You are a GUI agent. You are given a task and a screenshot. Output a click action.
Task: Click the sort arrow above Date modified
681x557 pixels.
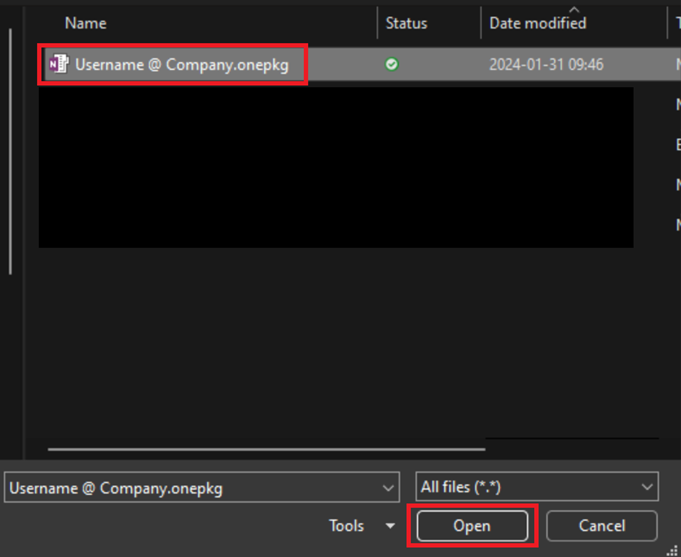(x=574, y=9)
